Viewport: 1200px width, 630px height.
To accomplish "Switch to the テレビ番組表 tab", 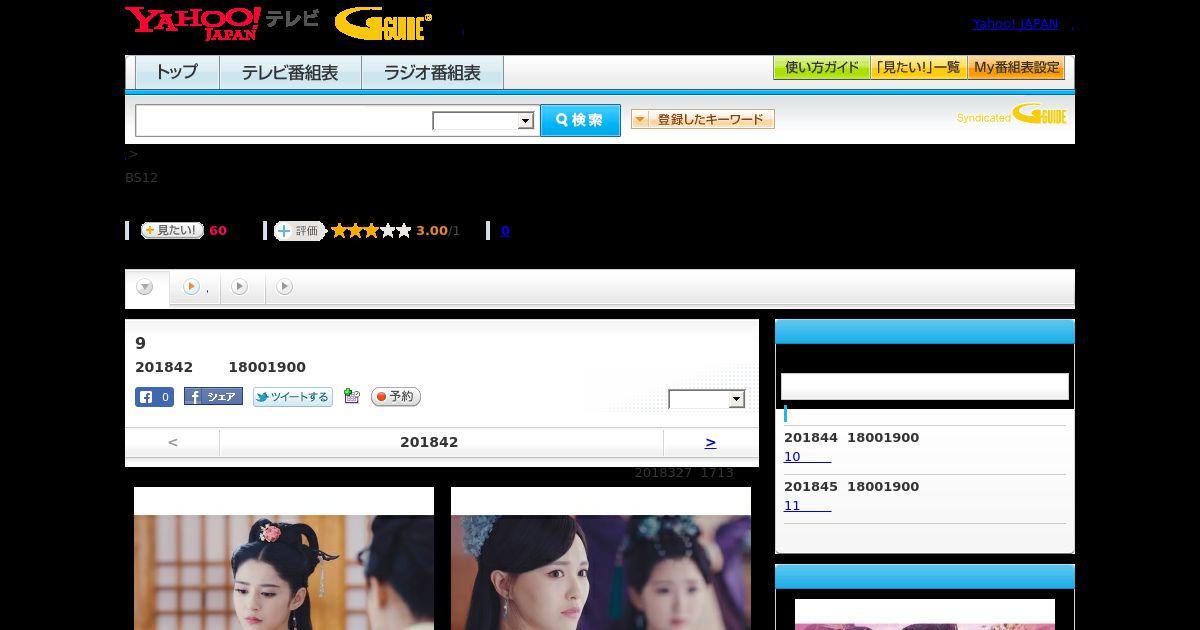I will [x=290, y=73].
